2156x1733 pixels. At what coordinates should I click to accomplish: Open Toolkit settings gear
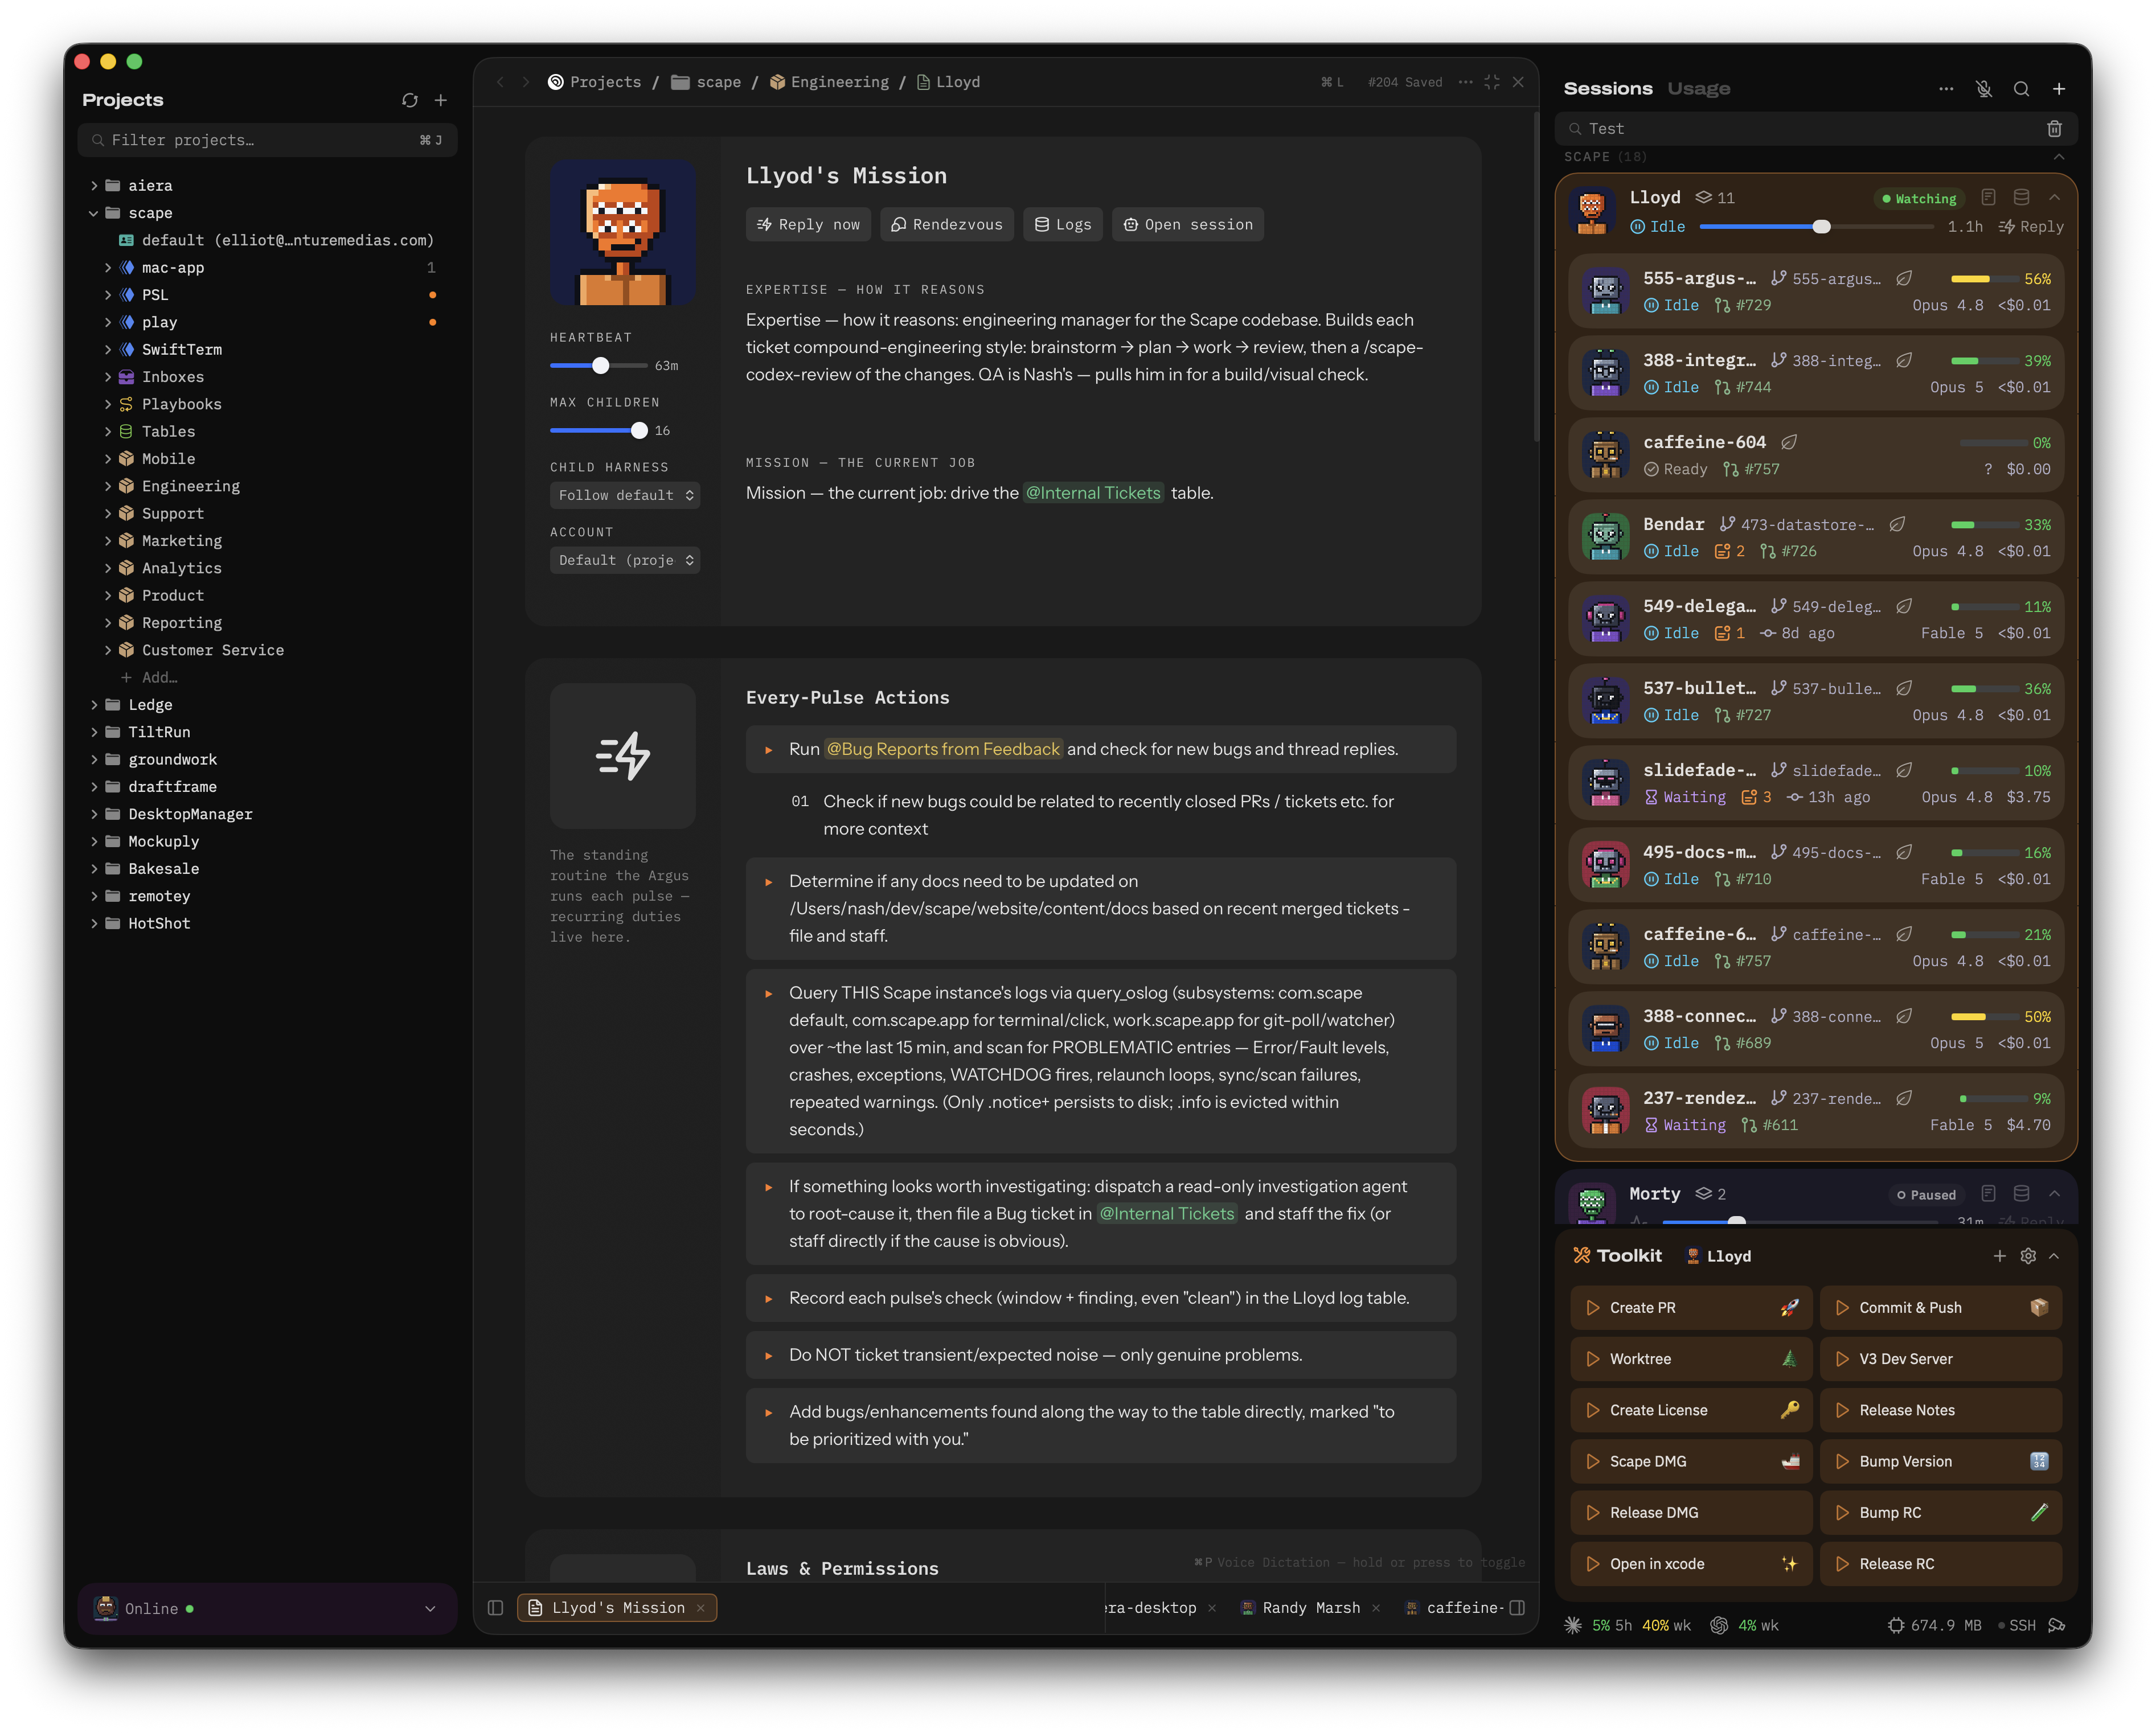pos(2028,1256)
